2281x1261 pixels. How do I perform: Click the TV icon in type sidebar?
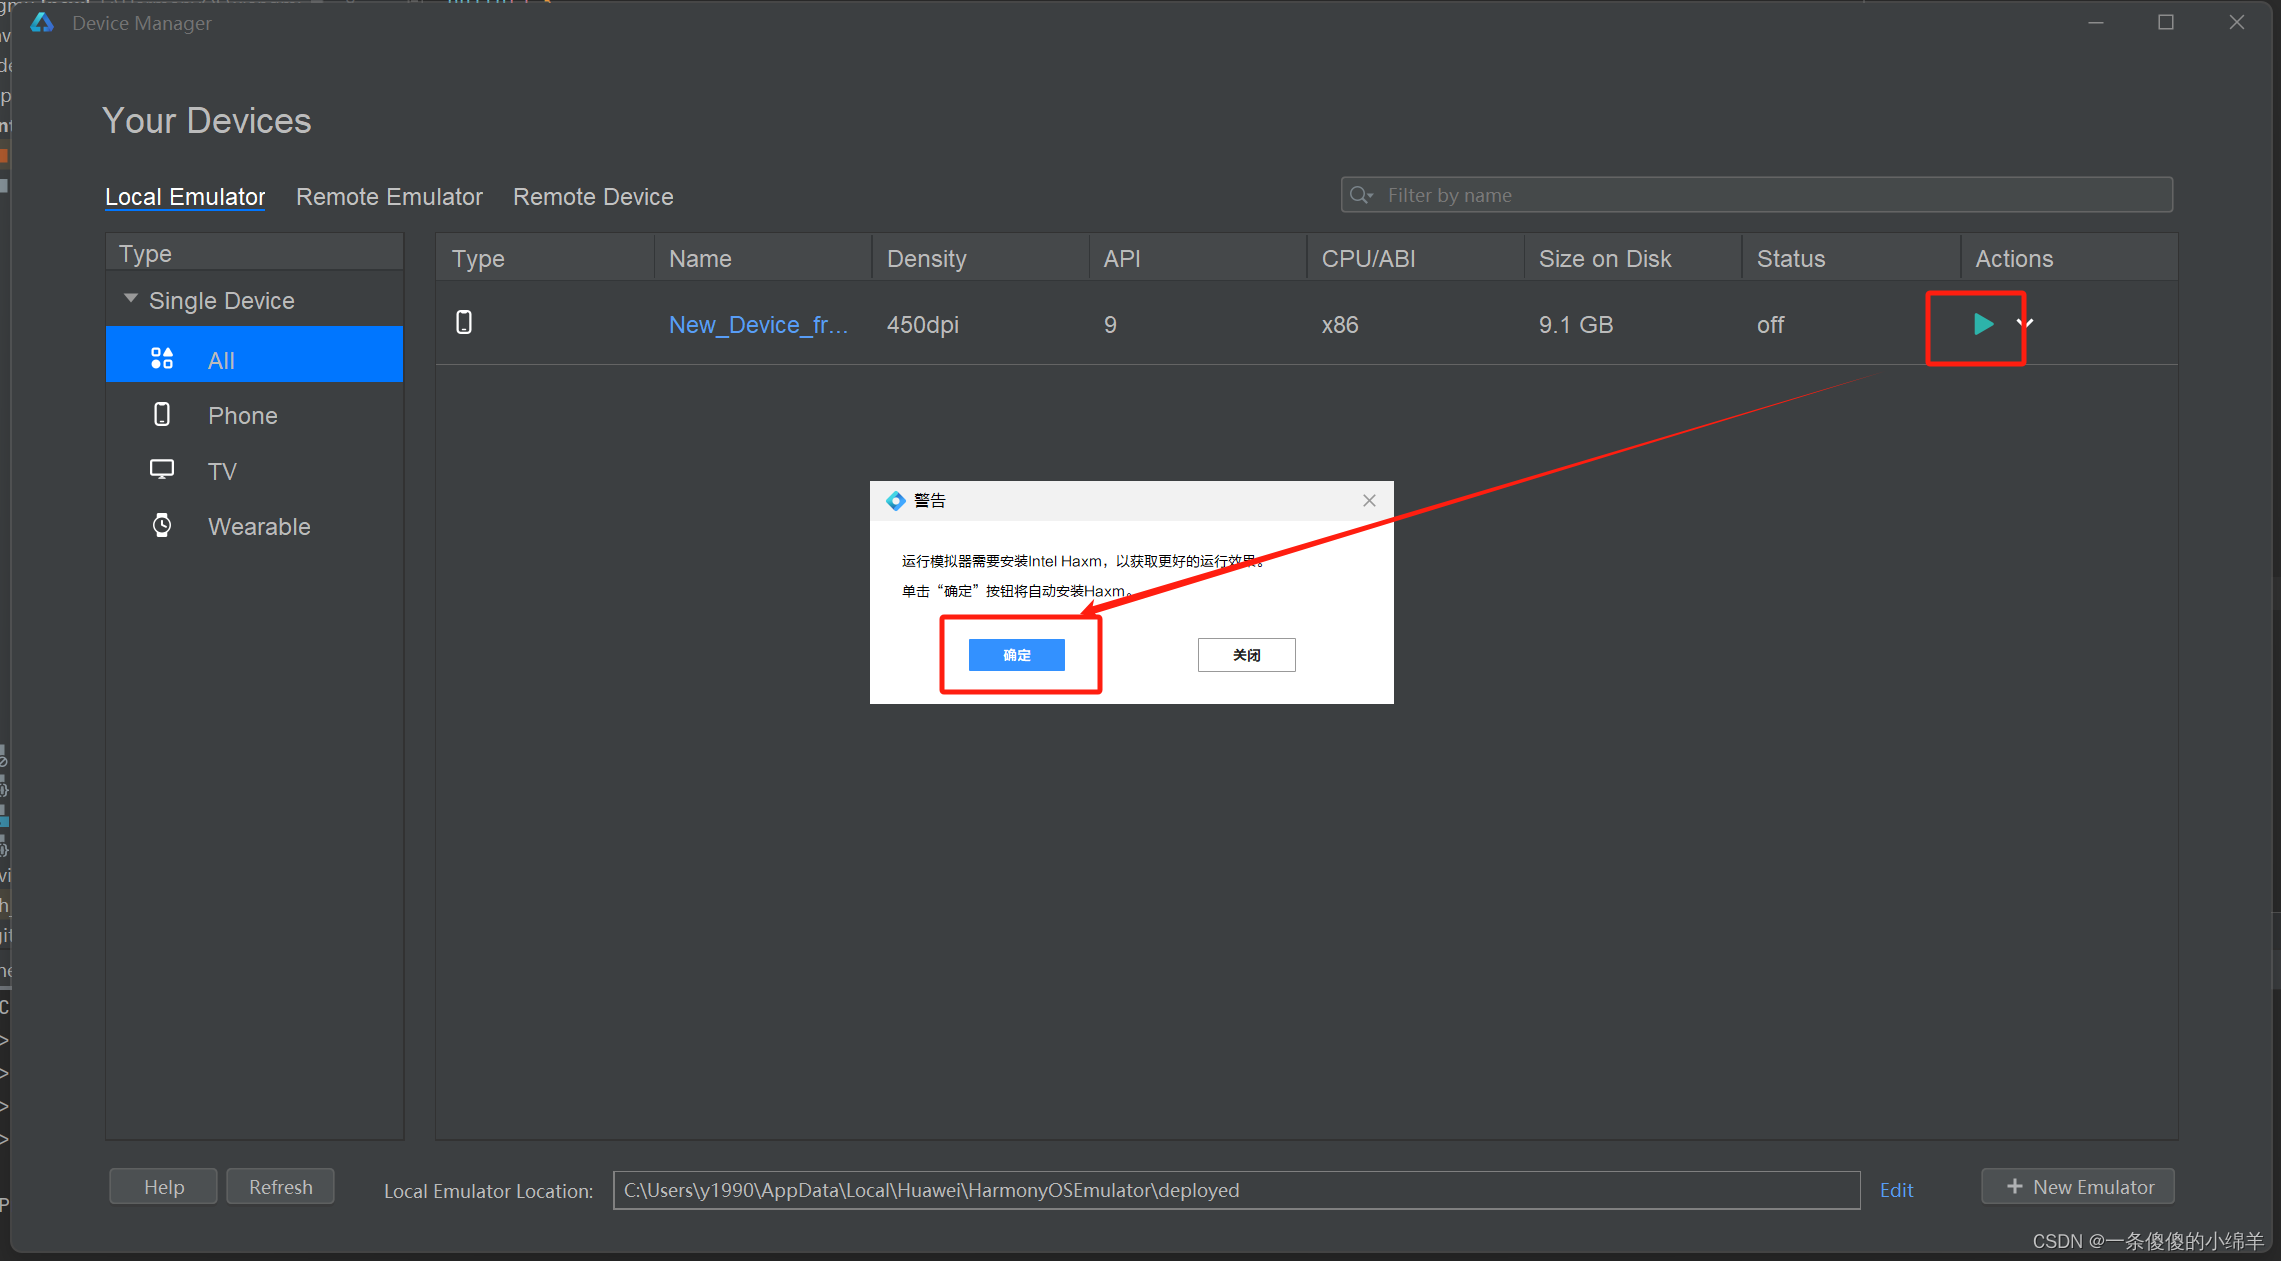[162, 470]
